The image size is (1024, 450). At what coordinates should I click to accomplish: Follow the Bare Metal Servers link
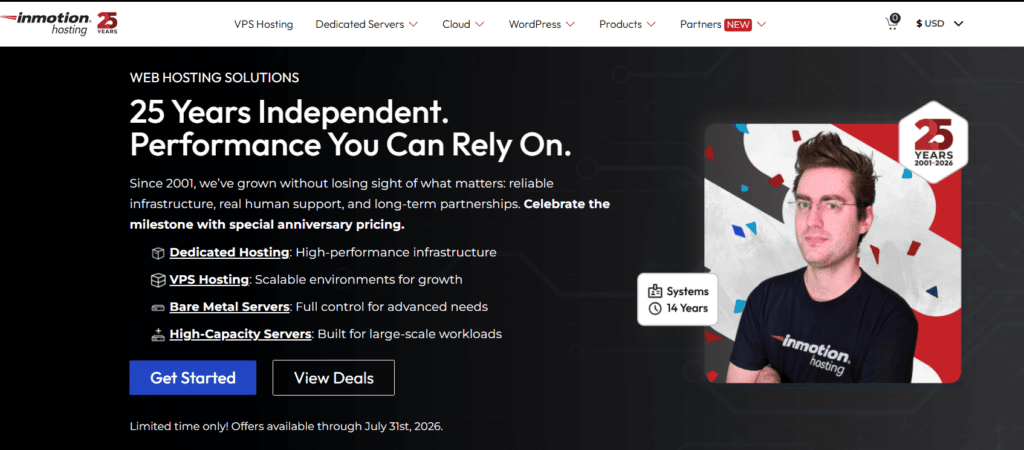(x=229, y=306)
